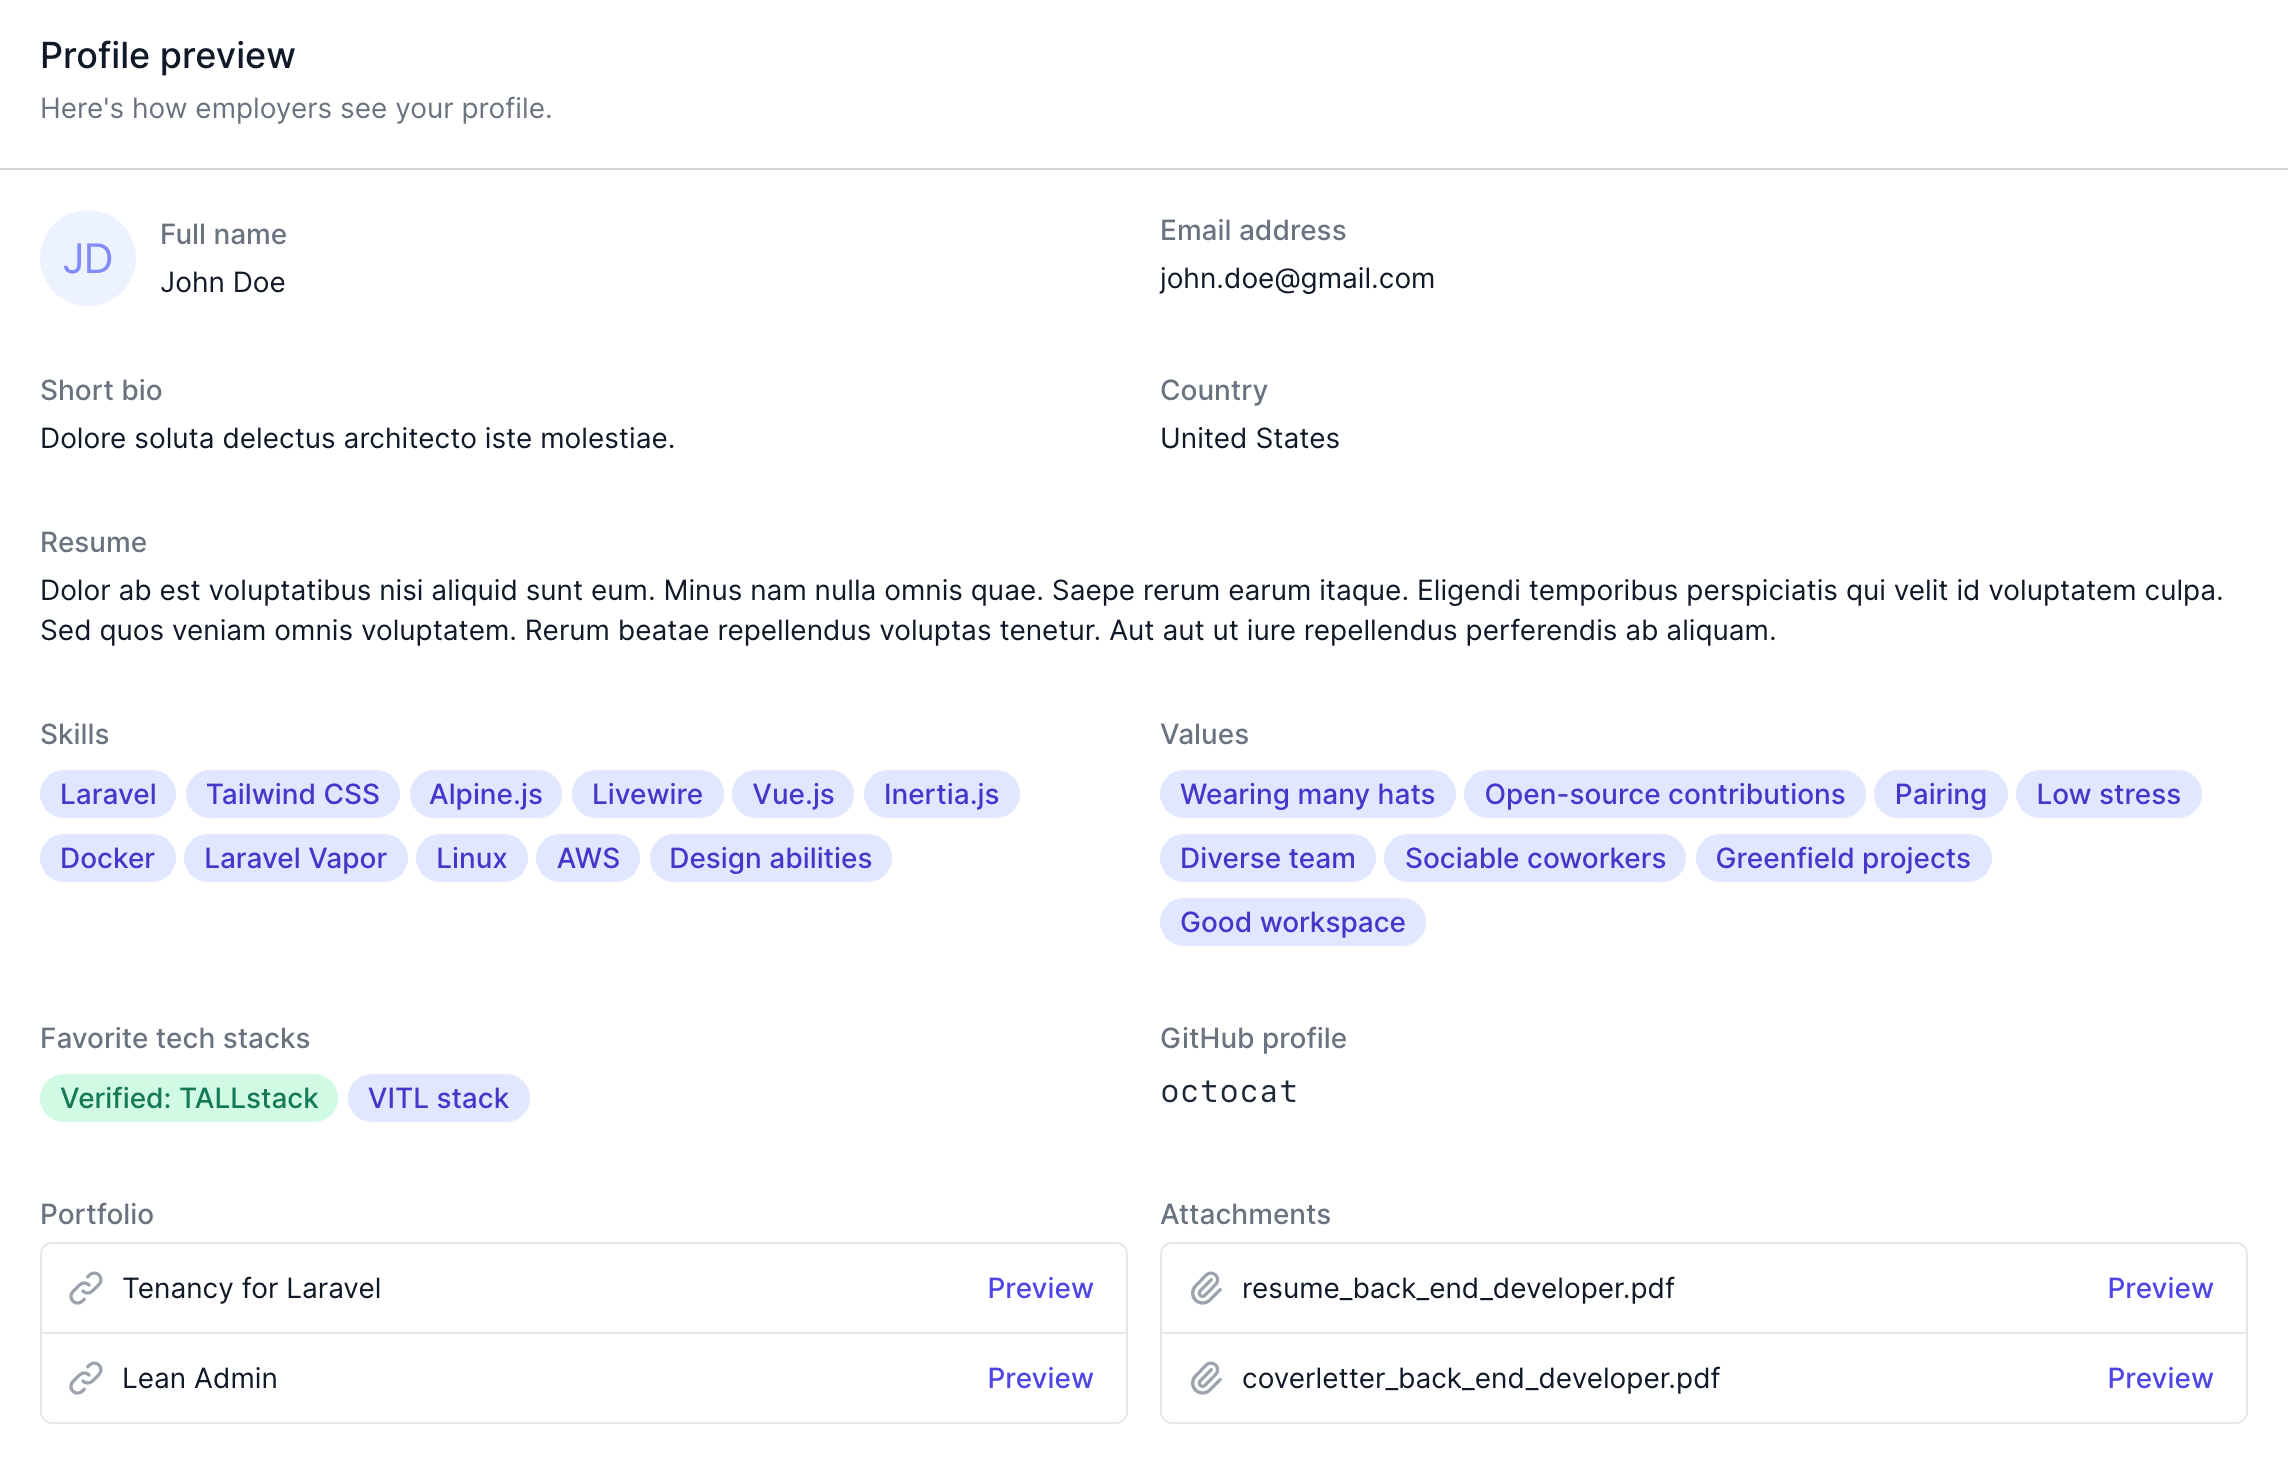Viewport: 2288px width, 1460px height.
Task: Select the Laravel skill tag
Action: (x=108, y=794)
